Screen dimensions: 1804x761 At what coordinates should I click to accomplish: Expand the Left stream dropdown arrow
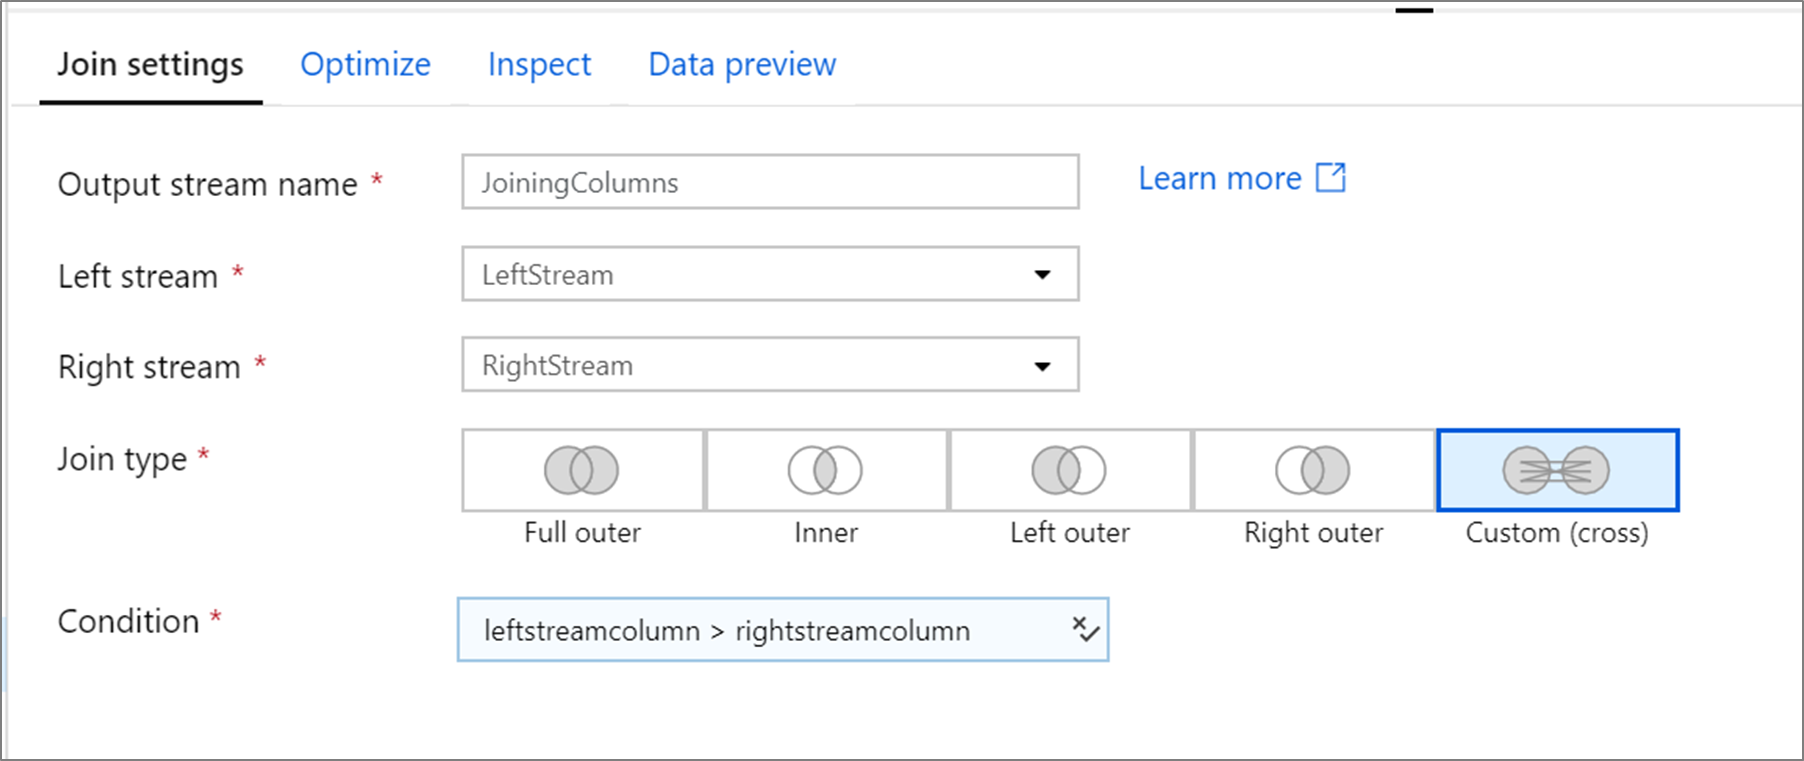point(1042,275)
